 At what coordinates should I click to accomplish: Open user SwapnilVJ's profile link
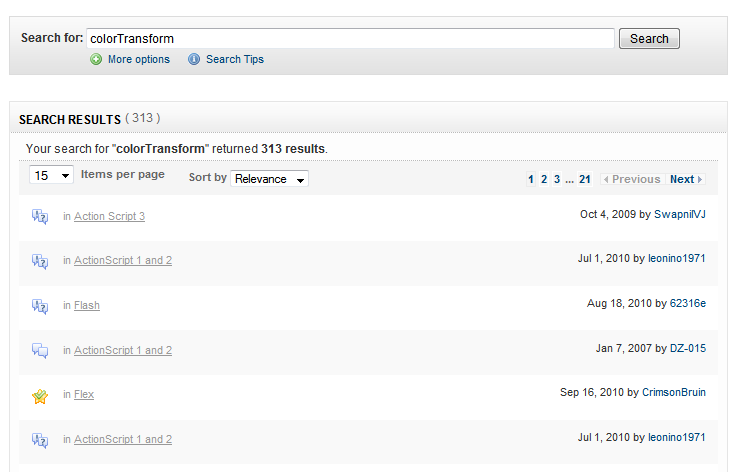pos(680,214)
